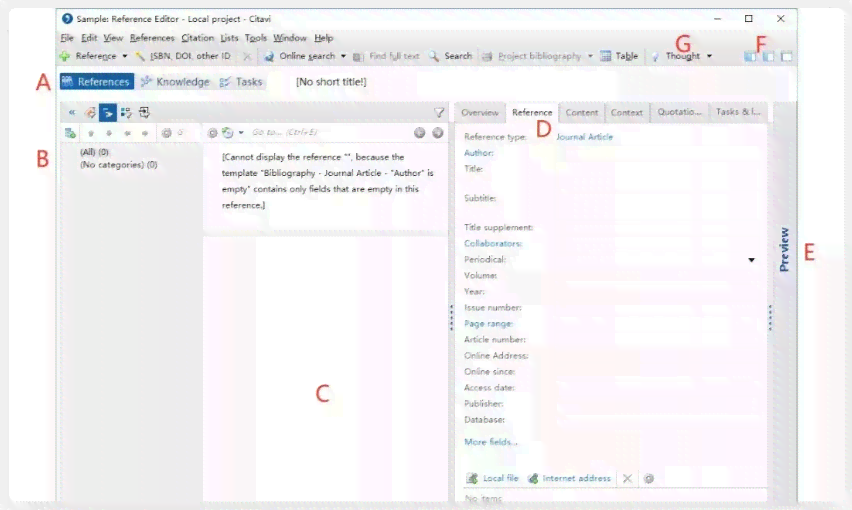This screenshot has width=852, height=510.
Task: Open the Edit menu
Action: point(89,38)
